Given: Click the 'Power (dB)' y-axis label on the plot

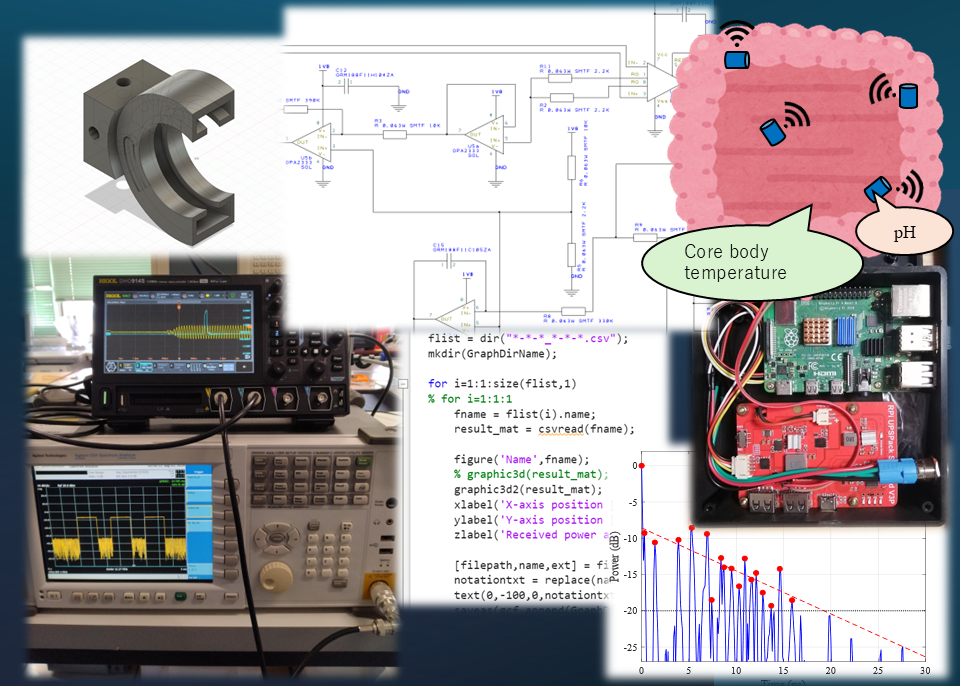Looking at the screenshot, I should click(616, 556).
